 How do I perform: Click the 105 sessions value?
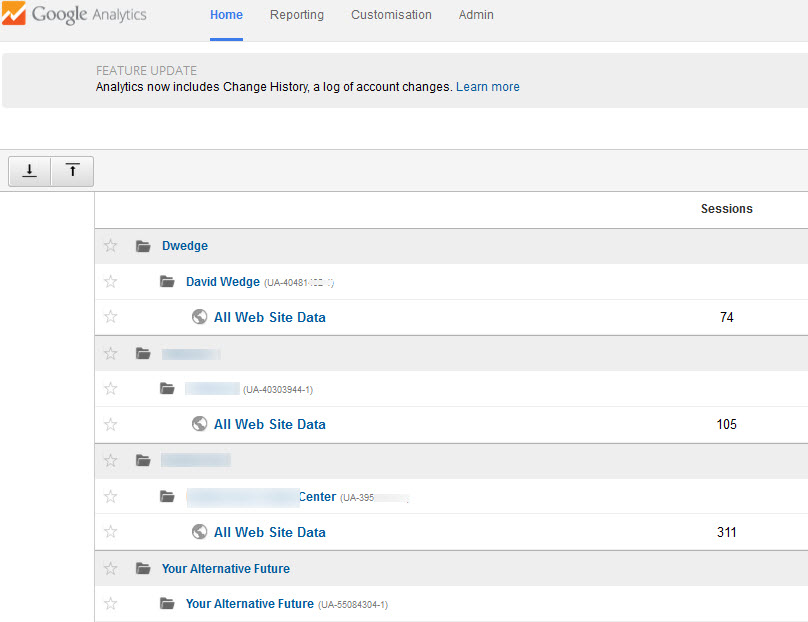click(727, 425)
